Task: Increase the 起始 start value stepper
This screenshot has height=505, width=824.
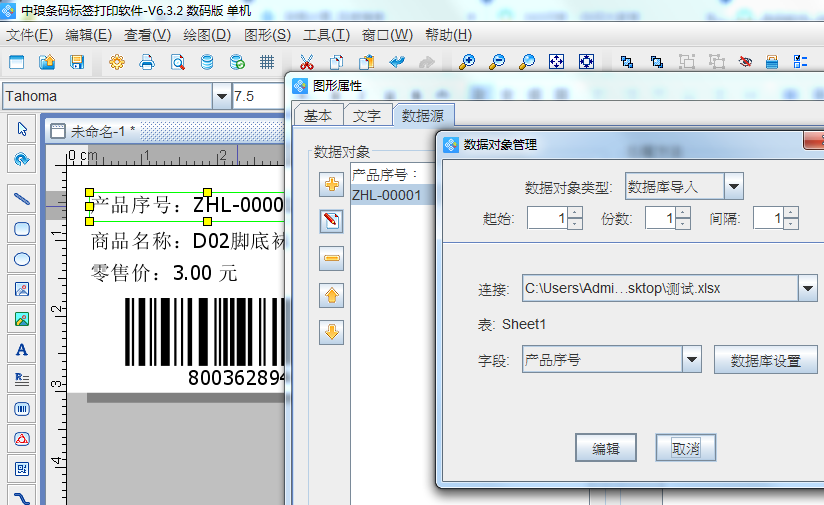Action: [575, 212]
